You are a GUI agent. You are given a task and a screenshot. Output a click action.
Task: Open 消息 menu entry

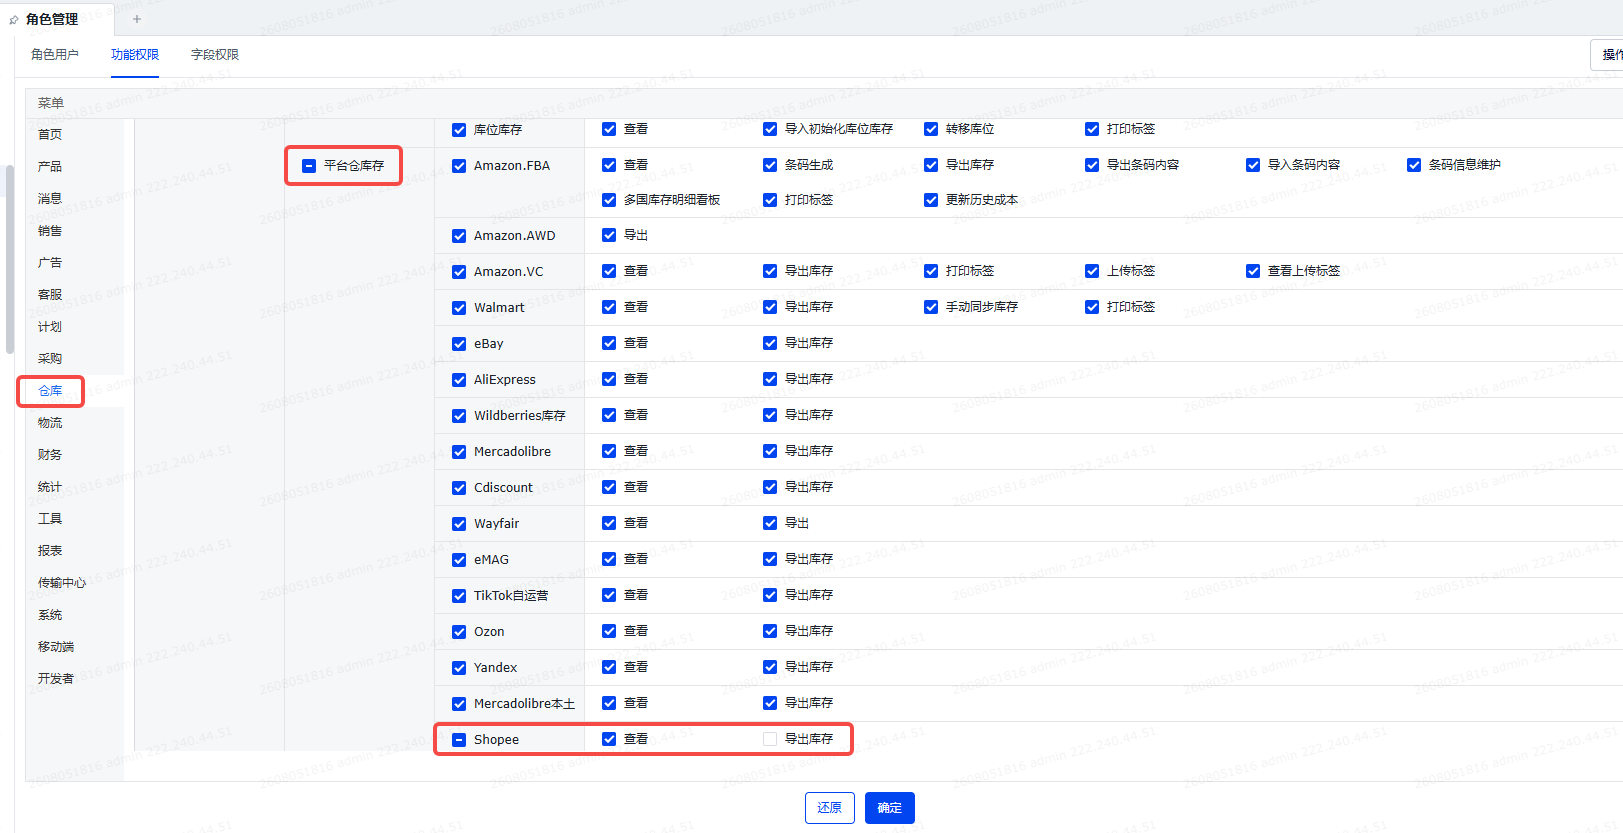pos(50,199)
